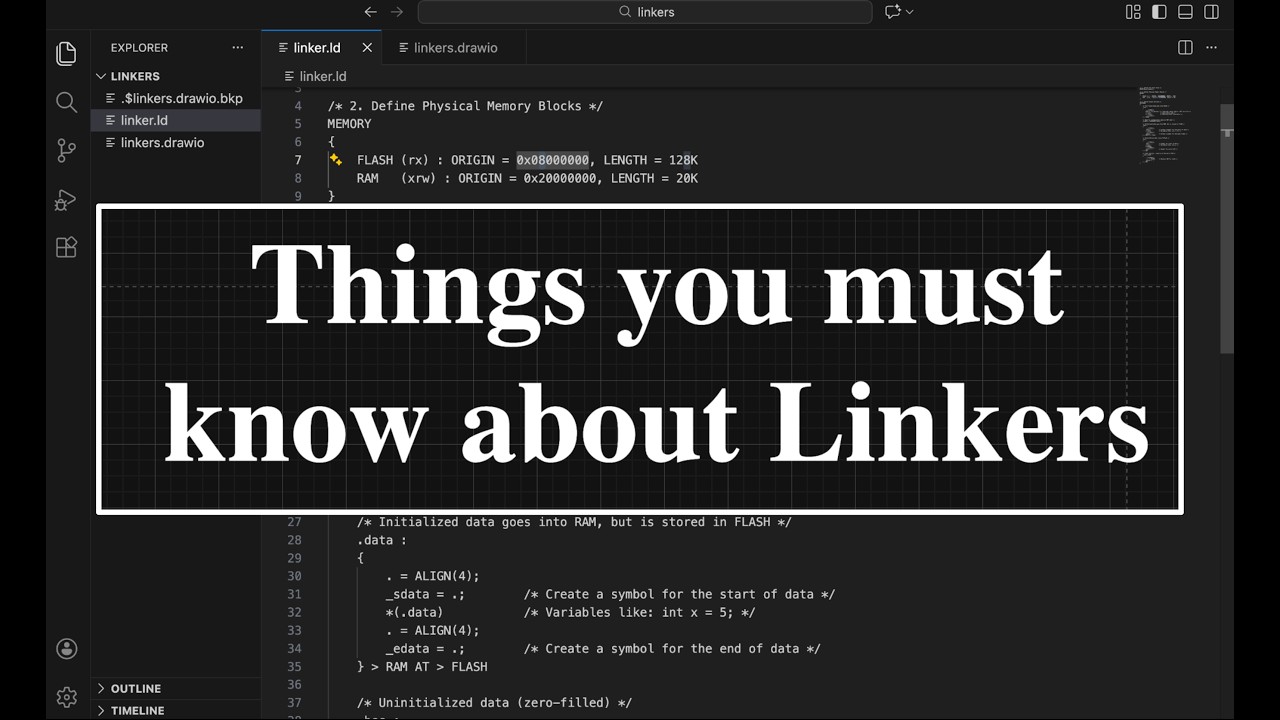Open Explorer Views and More Actions ellipsis

click(237, 47)
